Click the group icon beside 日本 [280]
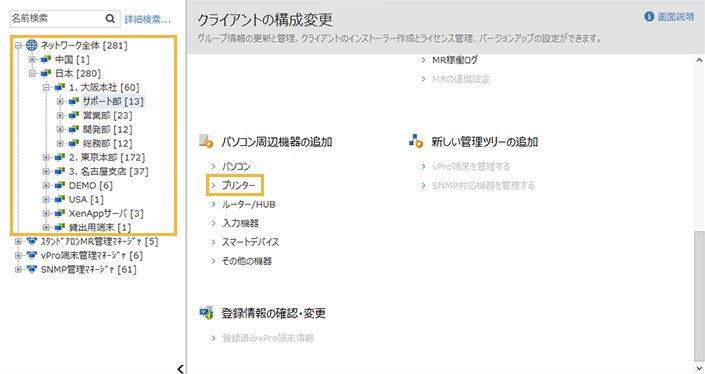This screenshot has height=374, width=705. click(46, 73)
